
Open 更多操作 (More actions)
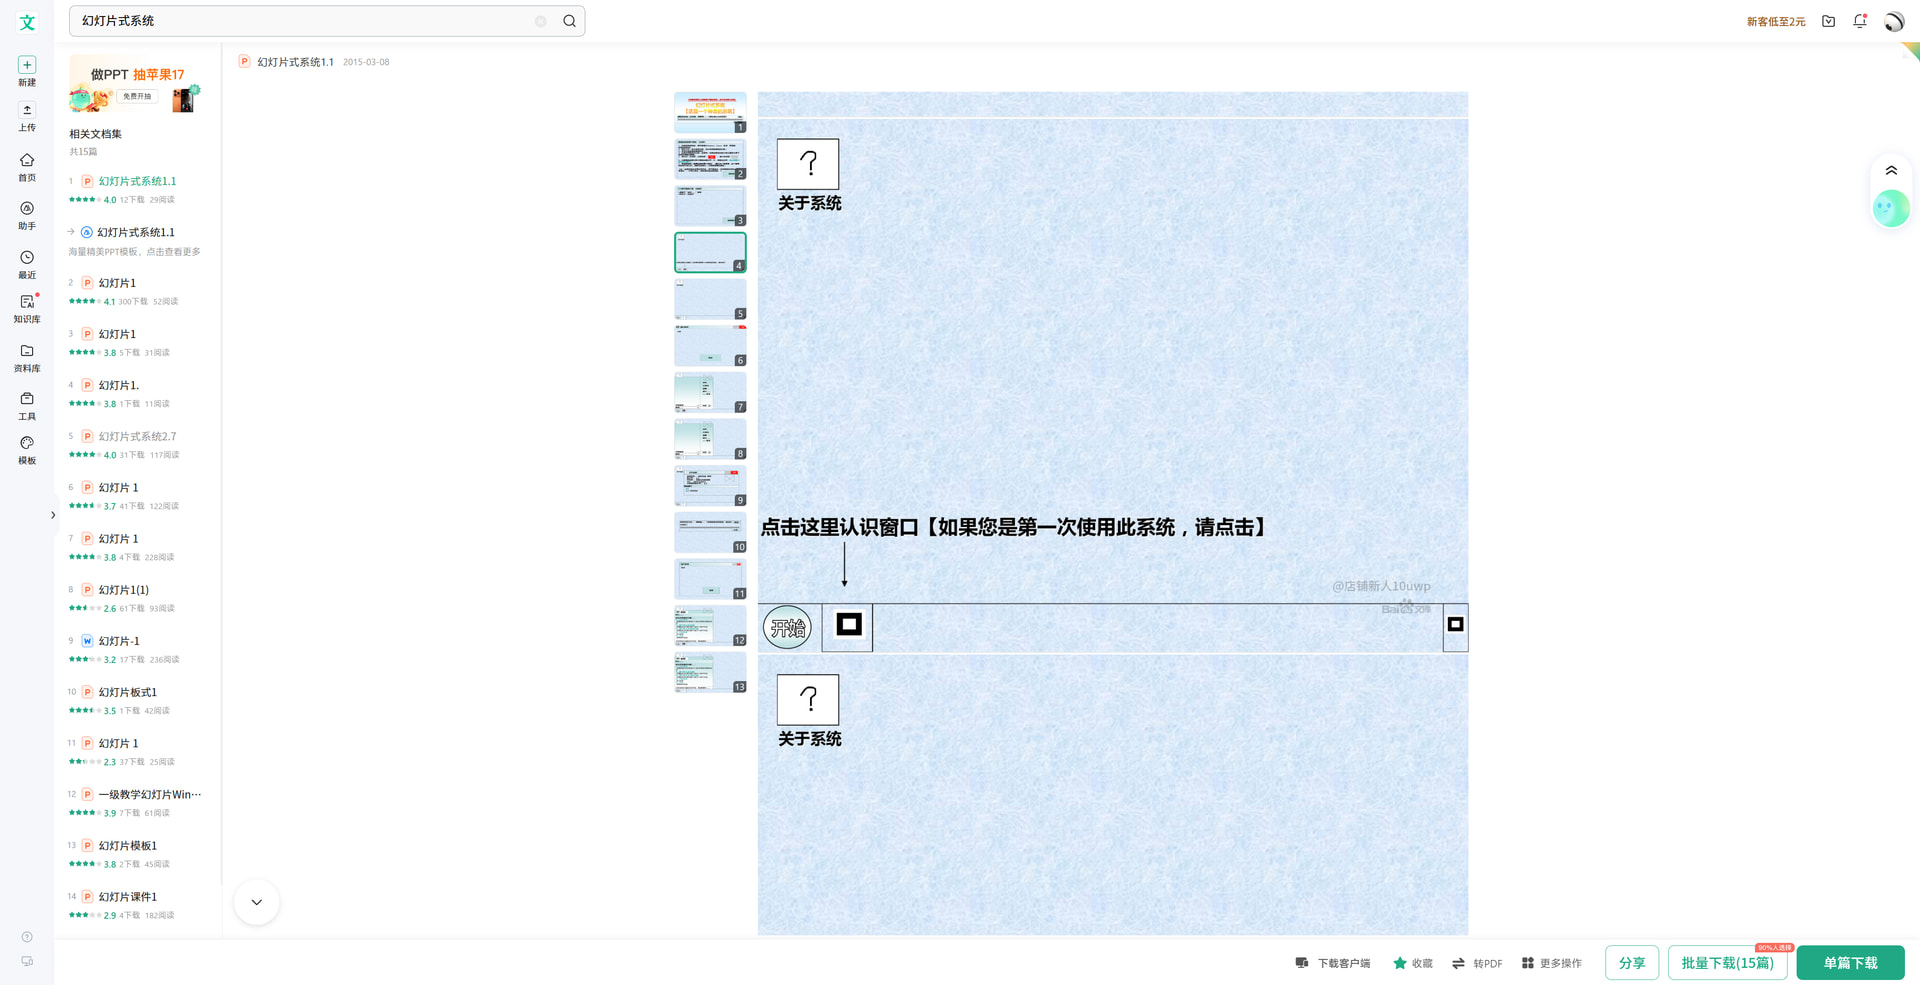(x=1552, y=963)
